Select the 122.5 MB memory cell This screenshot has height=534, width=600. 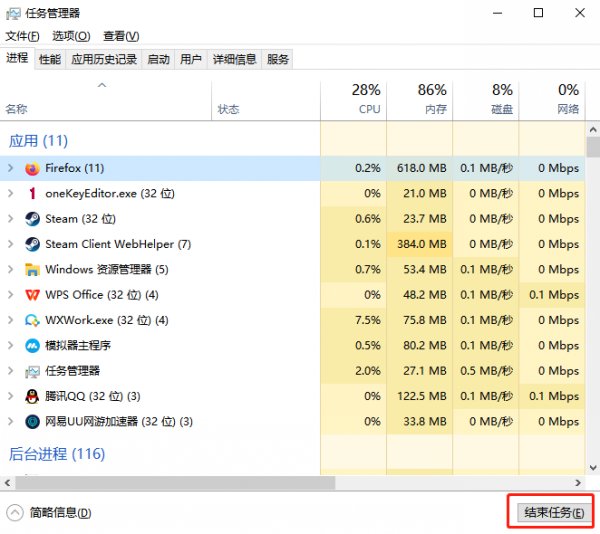419,396
